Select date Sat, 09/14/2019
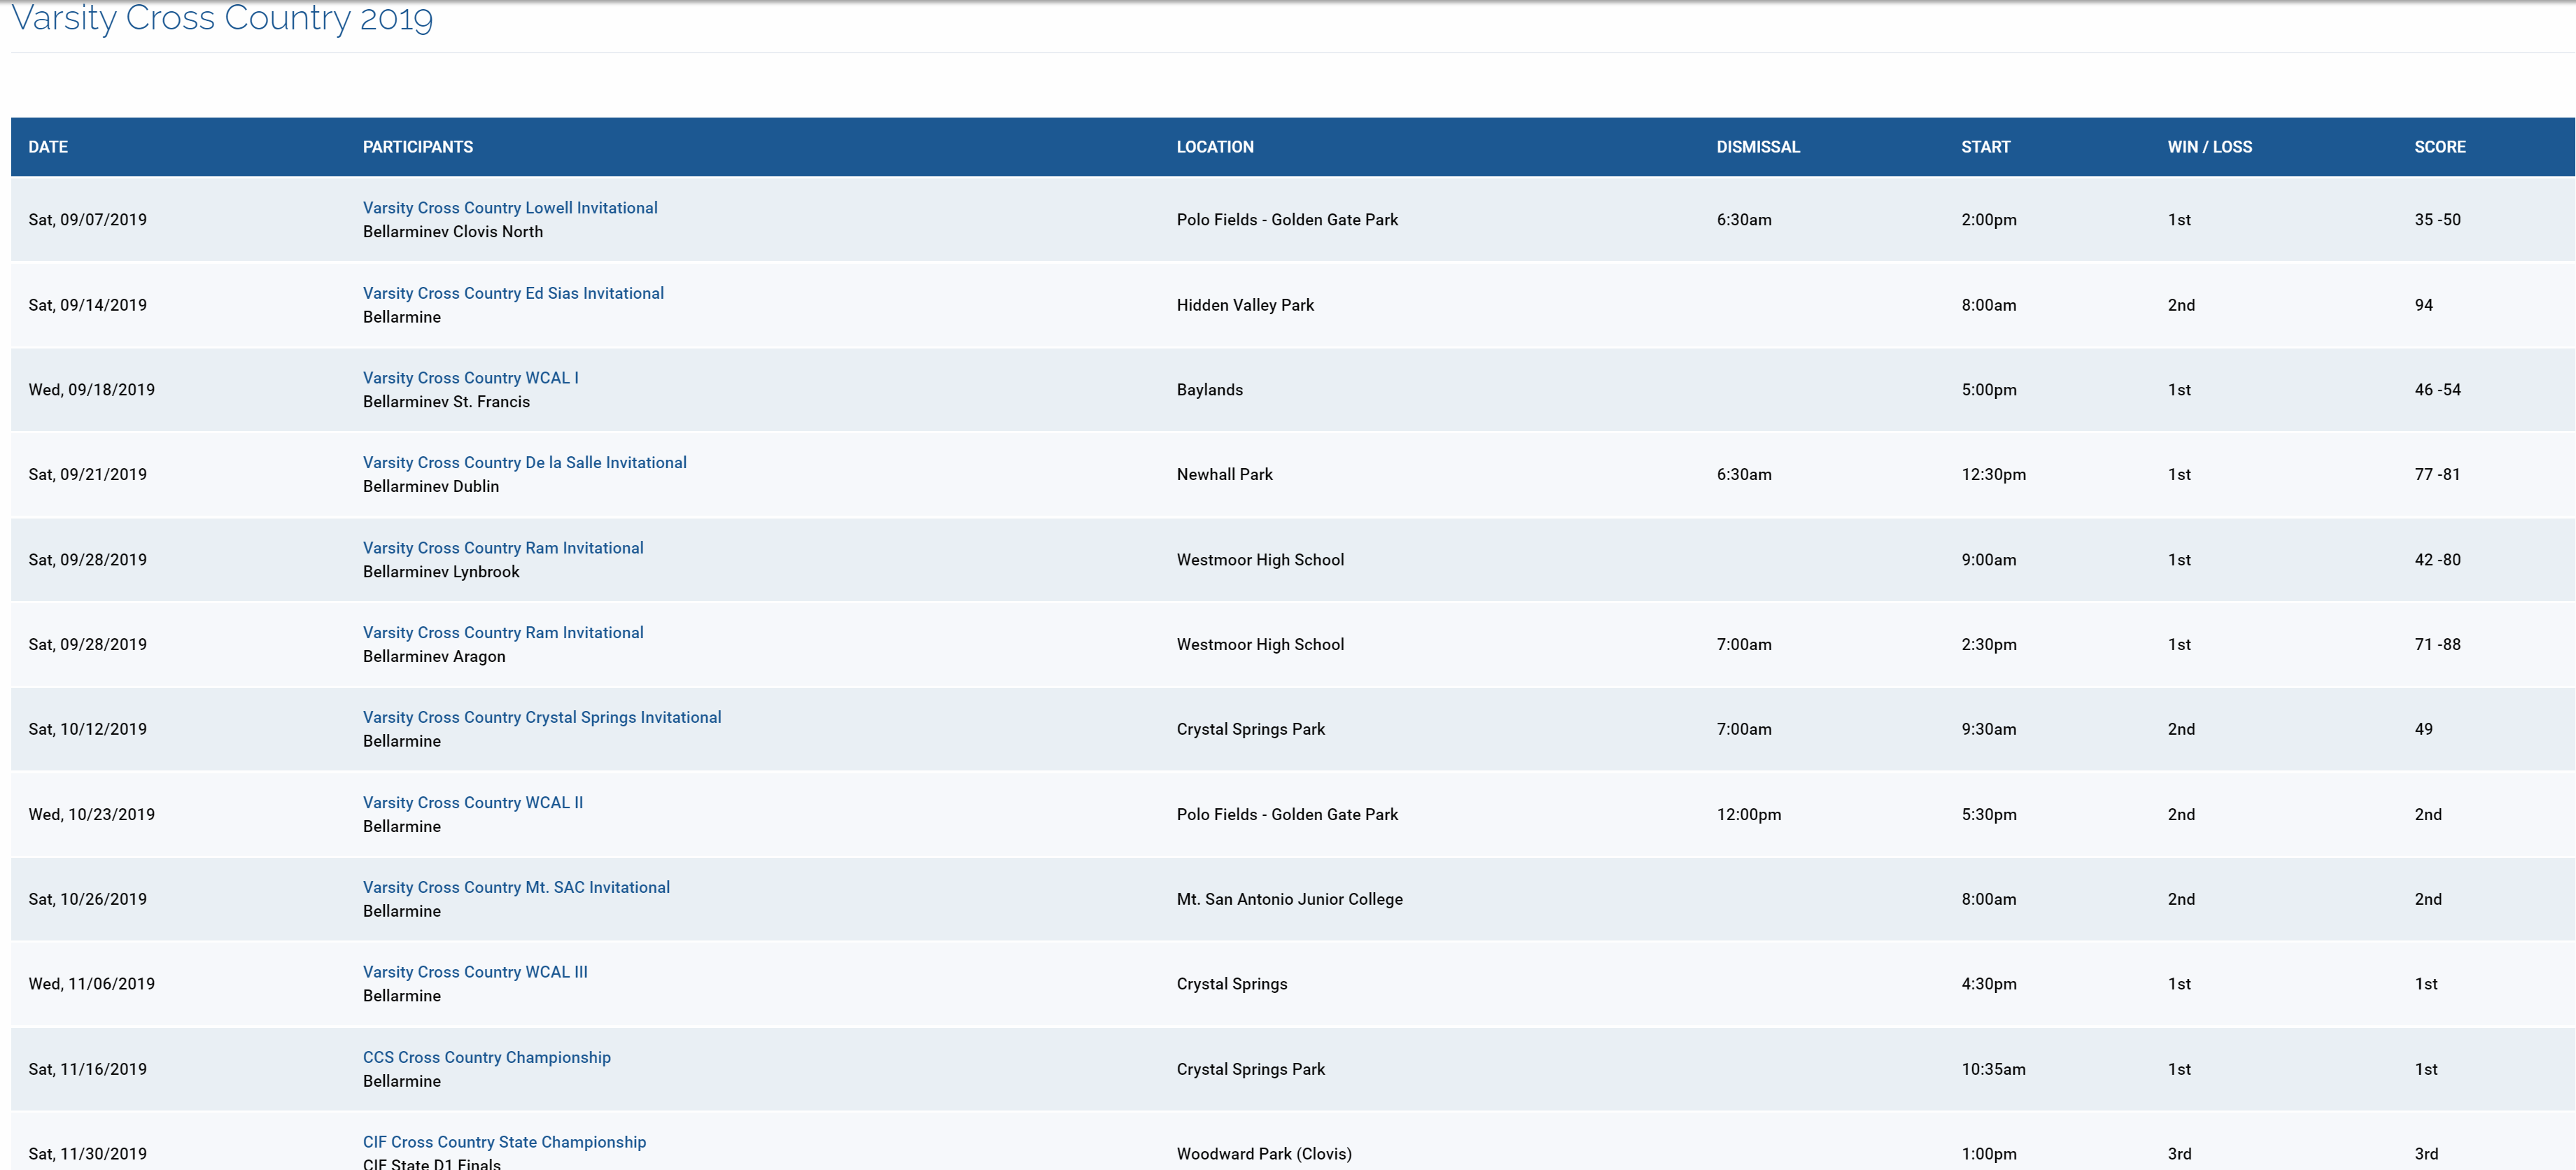 tap(88, 305)
